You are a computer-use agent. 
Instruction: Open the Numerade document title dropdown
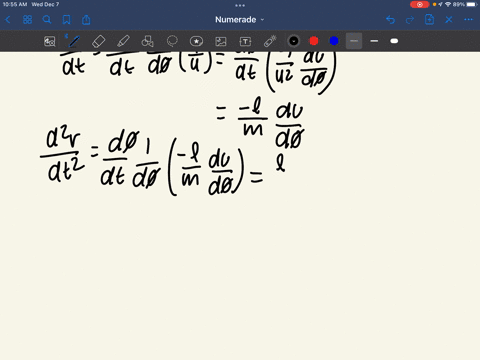point(239,20)
